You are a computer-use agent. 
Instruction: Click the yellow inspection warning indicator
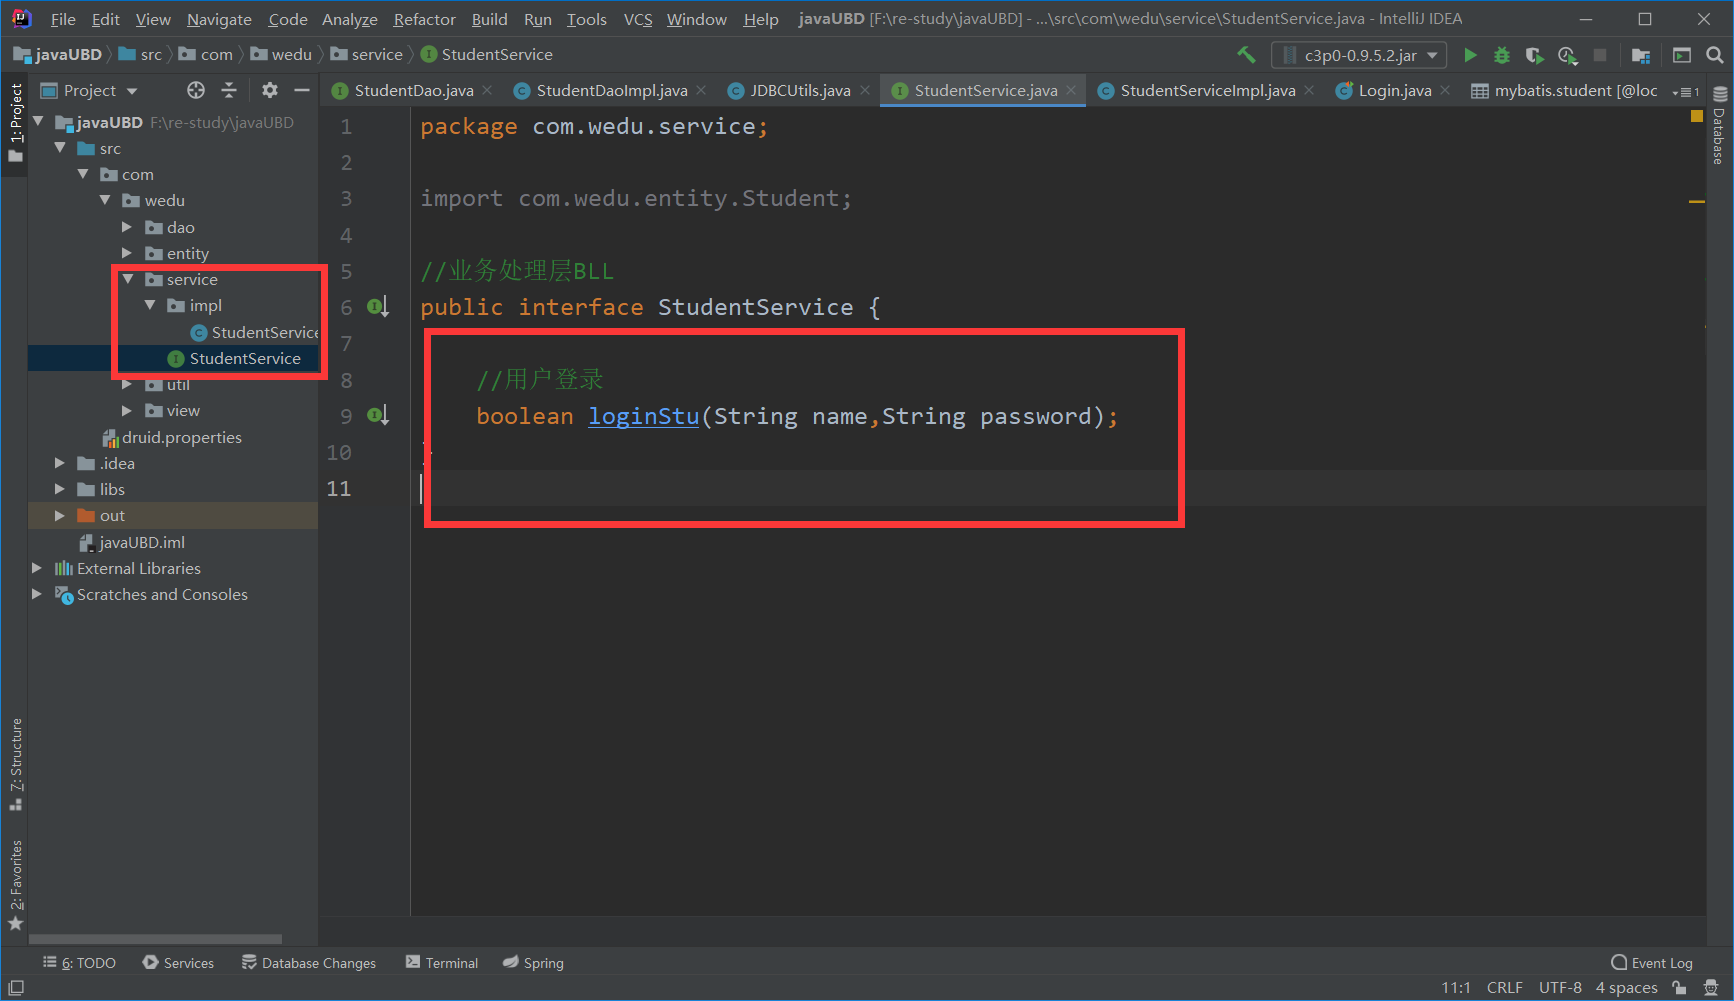point(1696,116)
